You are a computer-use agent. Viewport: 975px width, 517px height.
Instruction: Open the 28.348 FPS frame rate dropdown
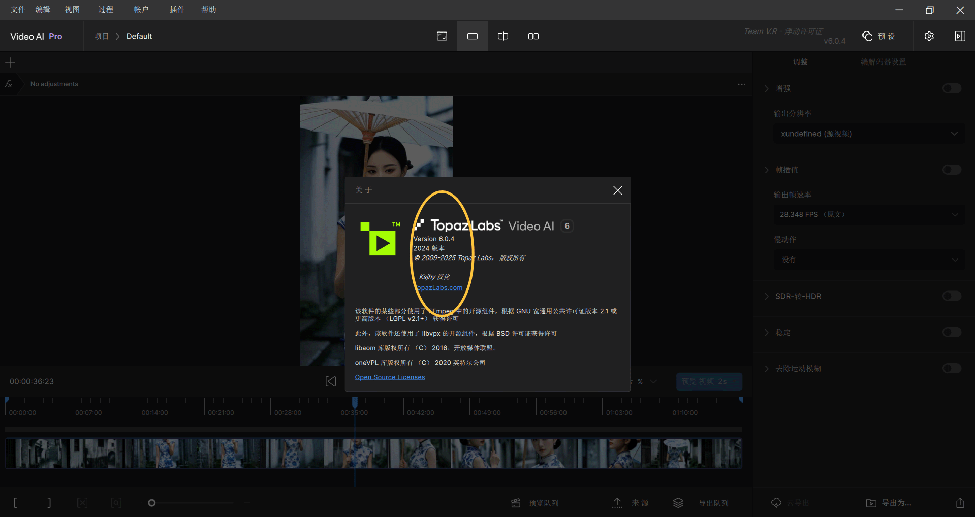click(869, 214)
